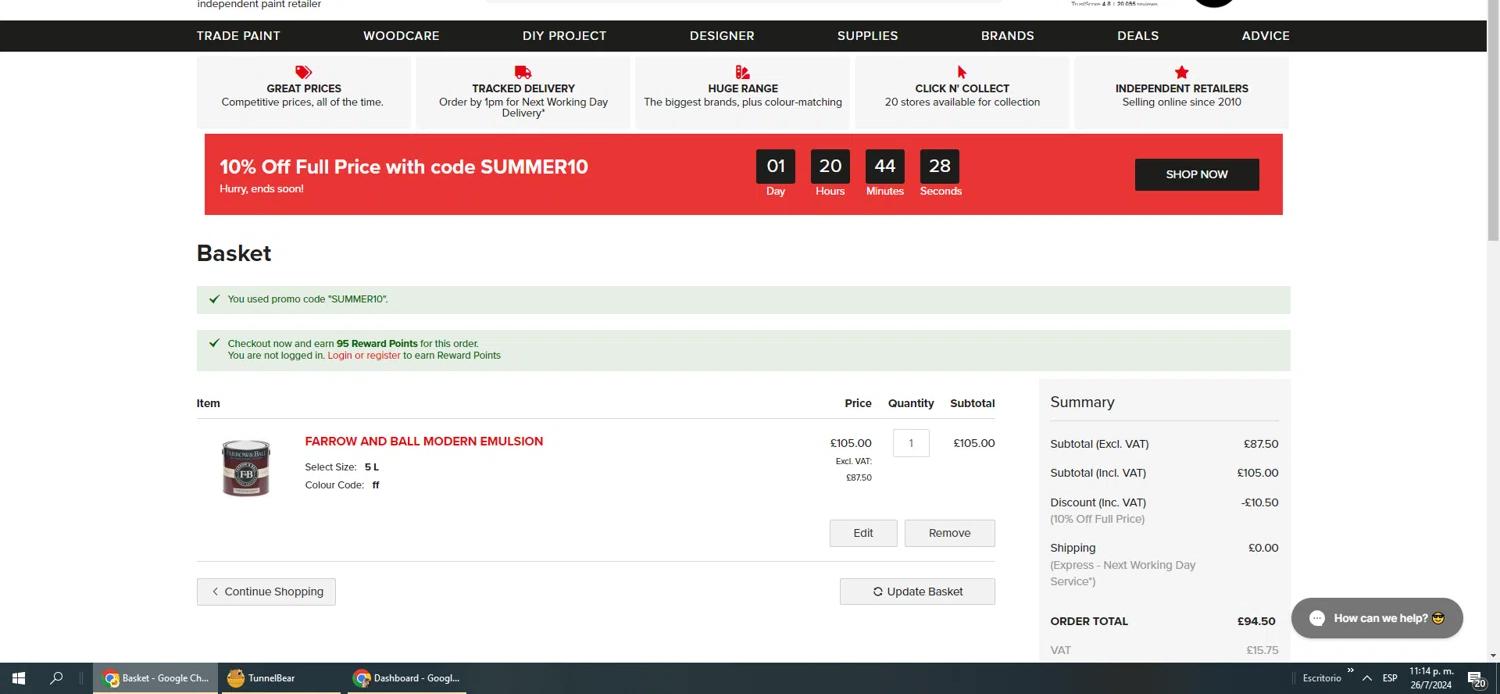The width and height of the screenshot is (1500, 694).
Task: Click the Escritorio toolbar label
Action: pos(1321,678)
